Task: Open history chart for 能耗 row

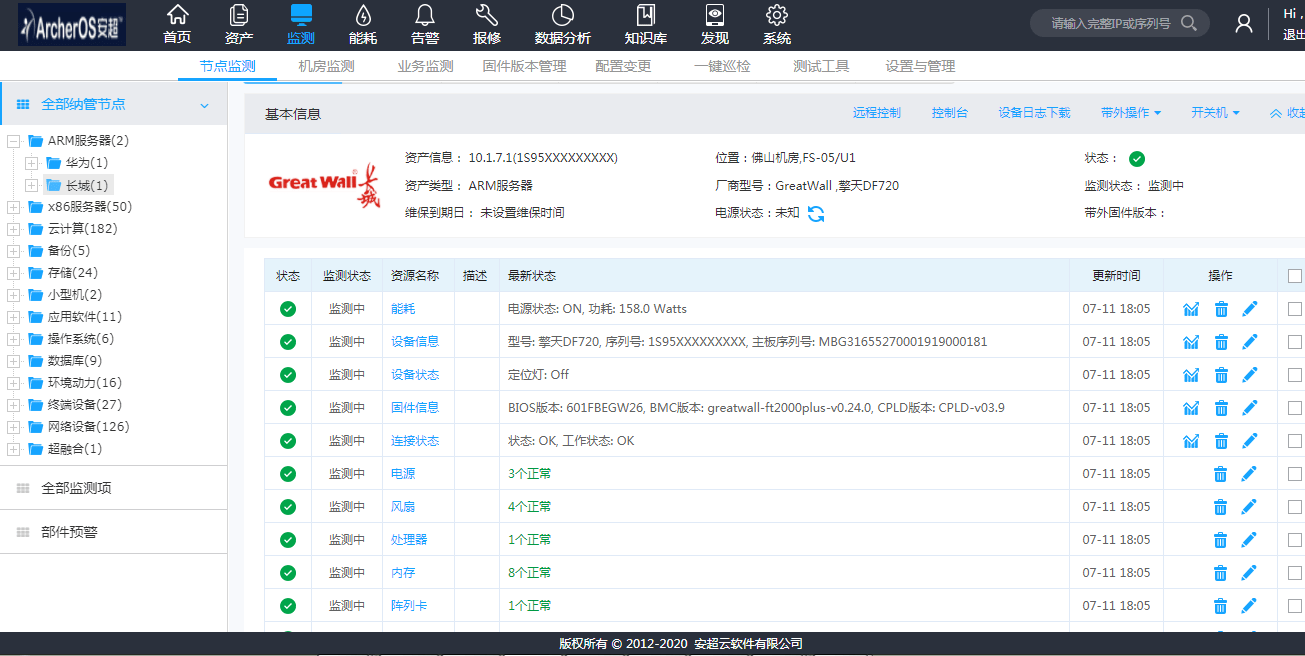Action: 1191,308
